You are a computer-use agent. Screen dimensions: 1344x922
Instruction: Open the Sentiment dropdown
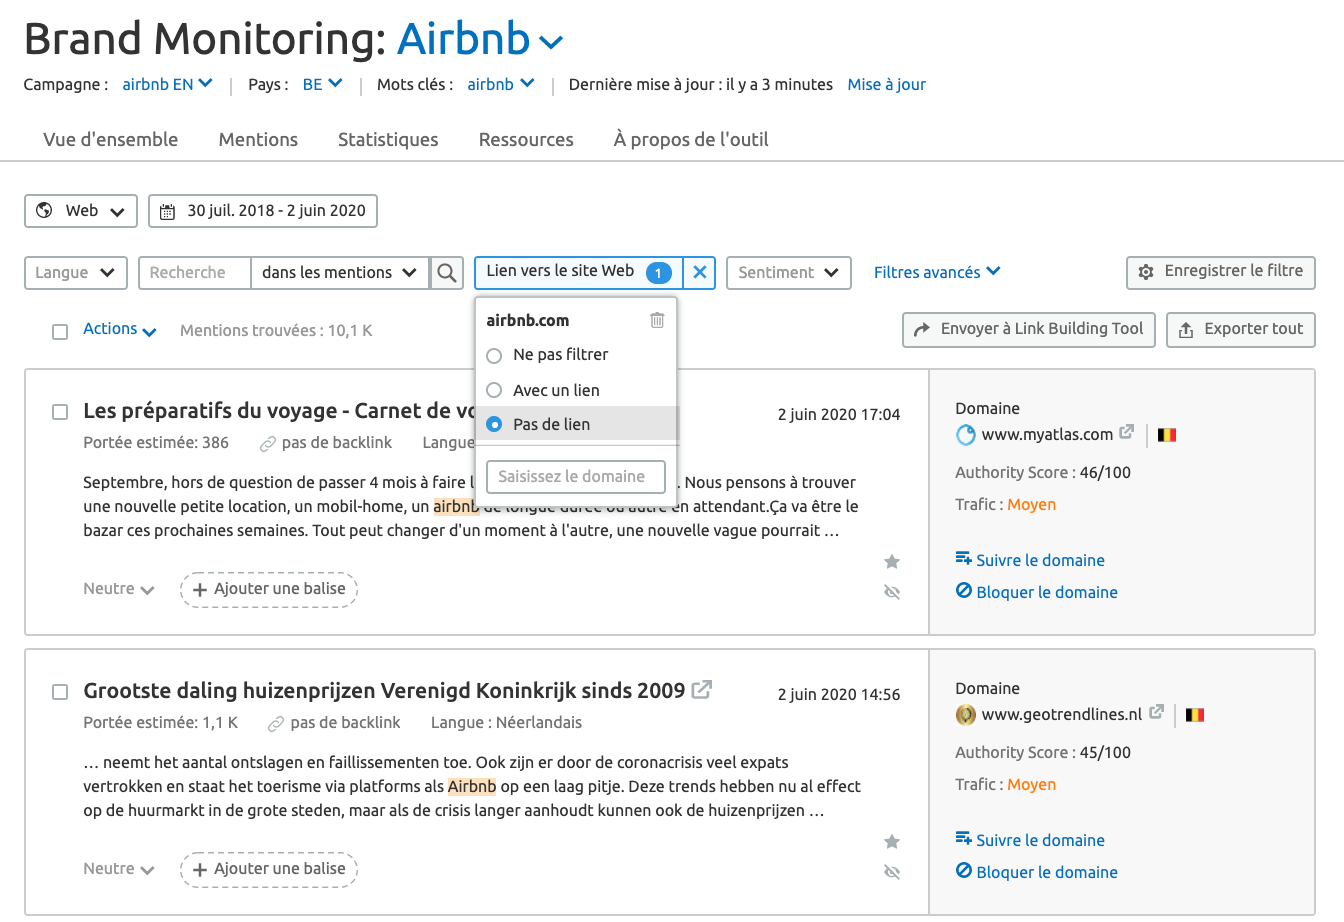point(788,272)
